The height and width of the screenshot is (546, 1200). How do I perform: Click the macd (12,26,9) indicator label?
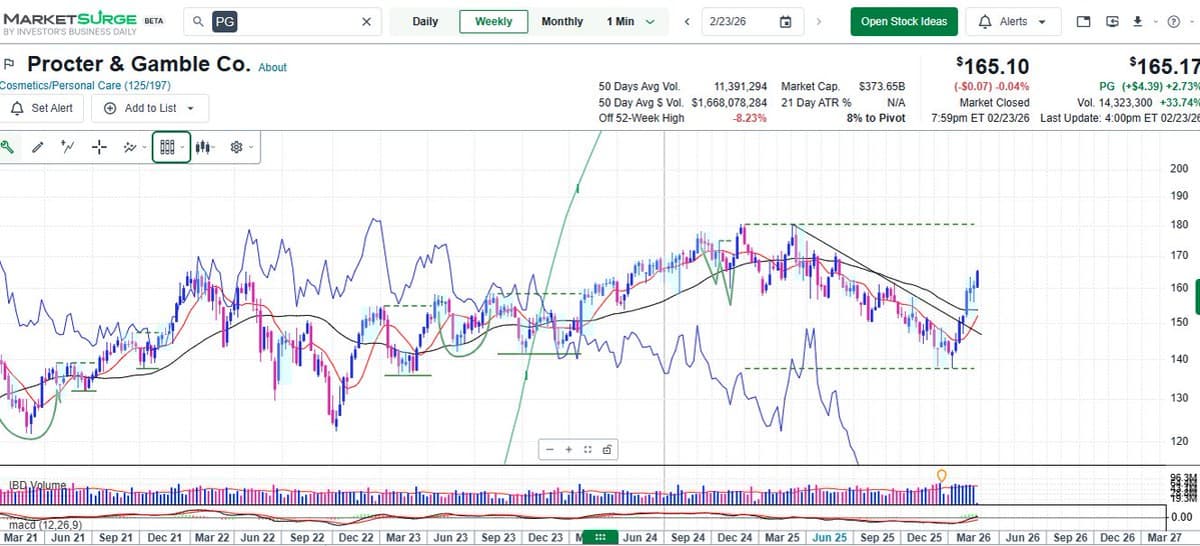point(45,524)
